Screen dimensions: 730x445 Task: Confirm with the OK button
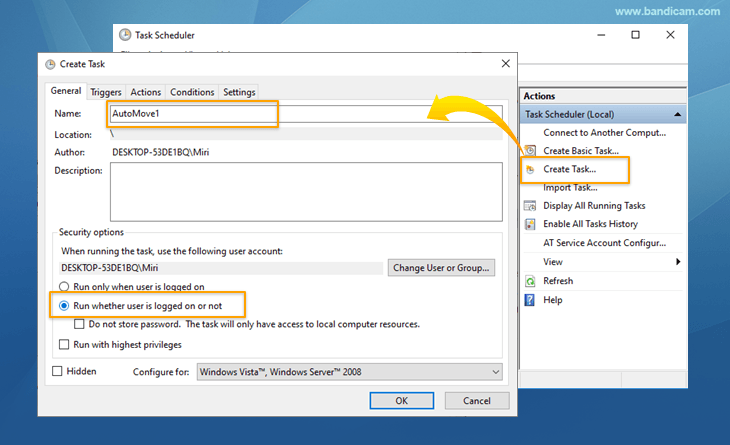click(402, 401)
